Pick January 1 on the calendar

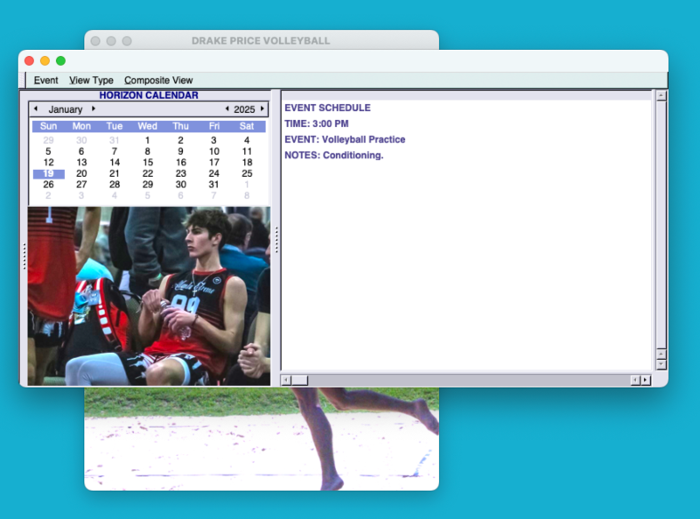(x=148, y=141)
